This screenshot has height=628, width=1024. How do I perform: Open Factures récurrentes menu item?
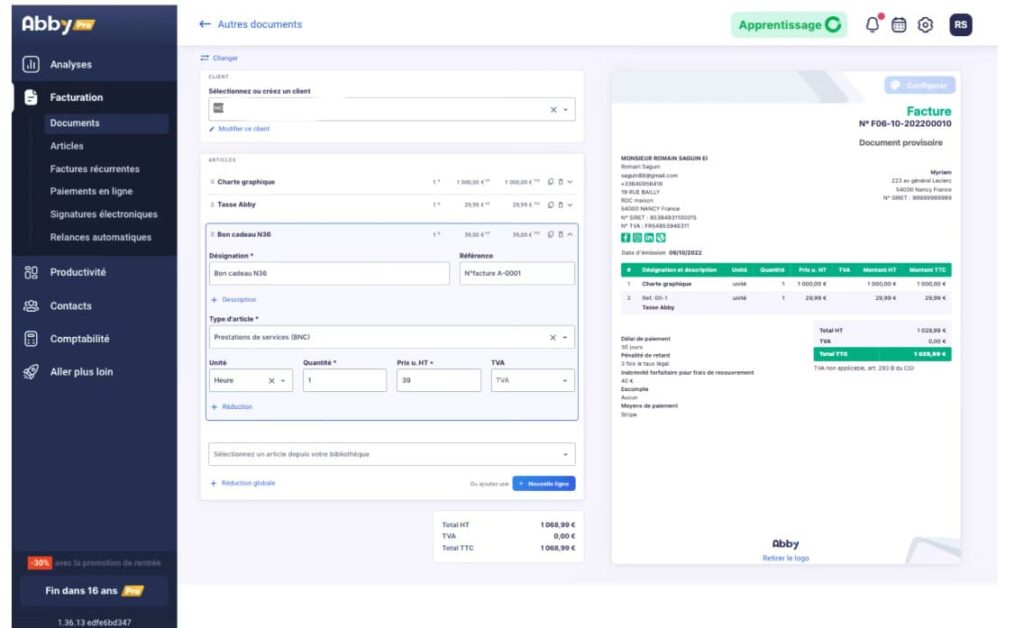[x=95, y=169]
